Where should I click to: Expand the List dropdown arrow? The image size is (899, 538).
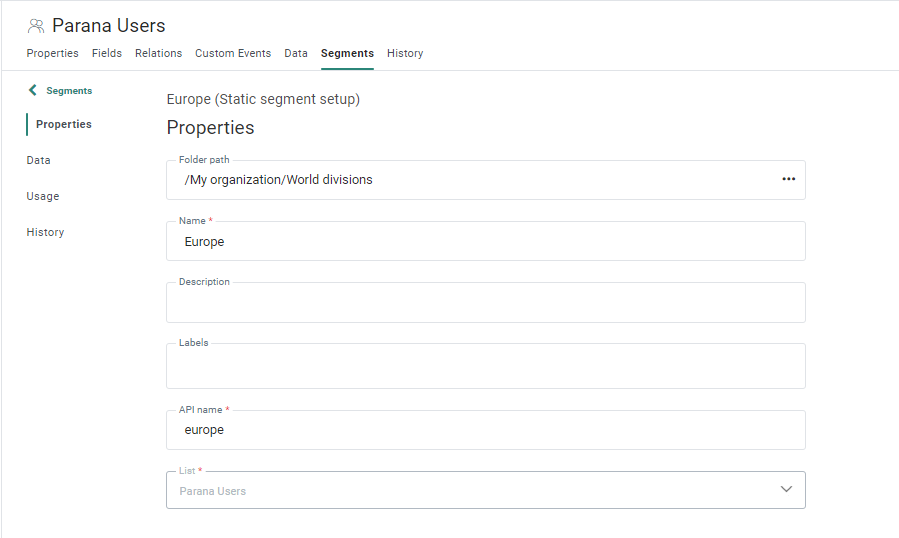(x=786, y=489)
